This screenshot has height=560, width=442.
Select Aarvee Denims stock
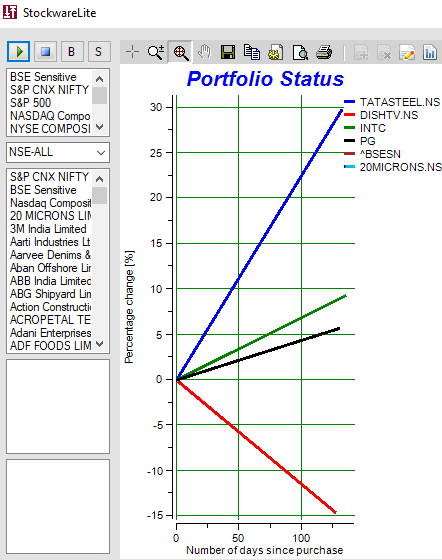pyautogui.click(x=50, y=255)
